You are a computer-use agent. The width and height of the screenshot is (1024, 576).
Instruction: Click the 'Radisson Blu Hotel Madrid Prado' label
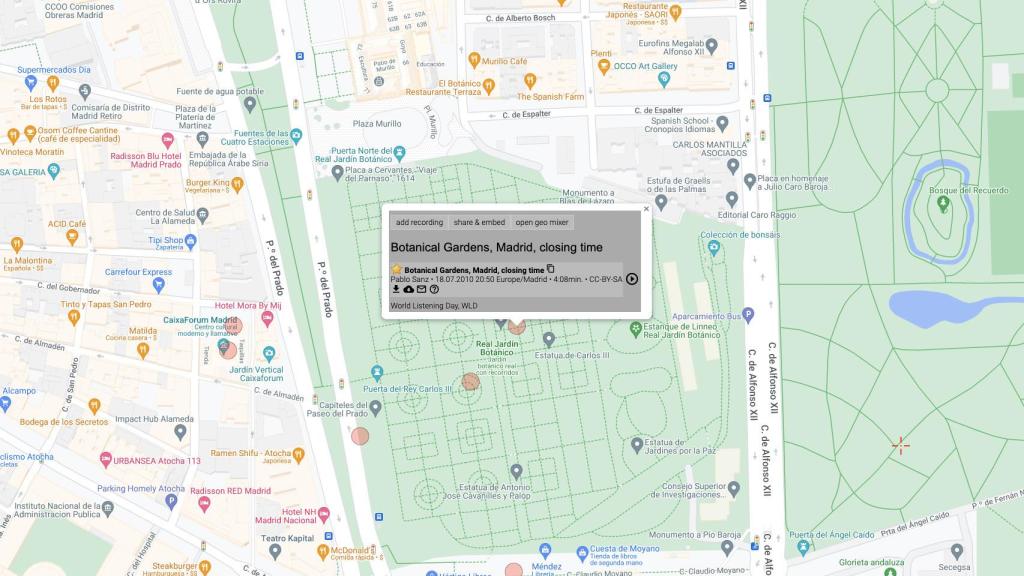click(x=146, y=160)
